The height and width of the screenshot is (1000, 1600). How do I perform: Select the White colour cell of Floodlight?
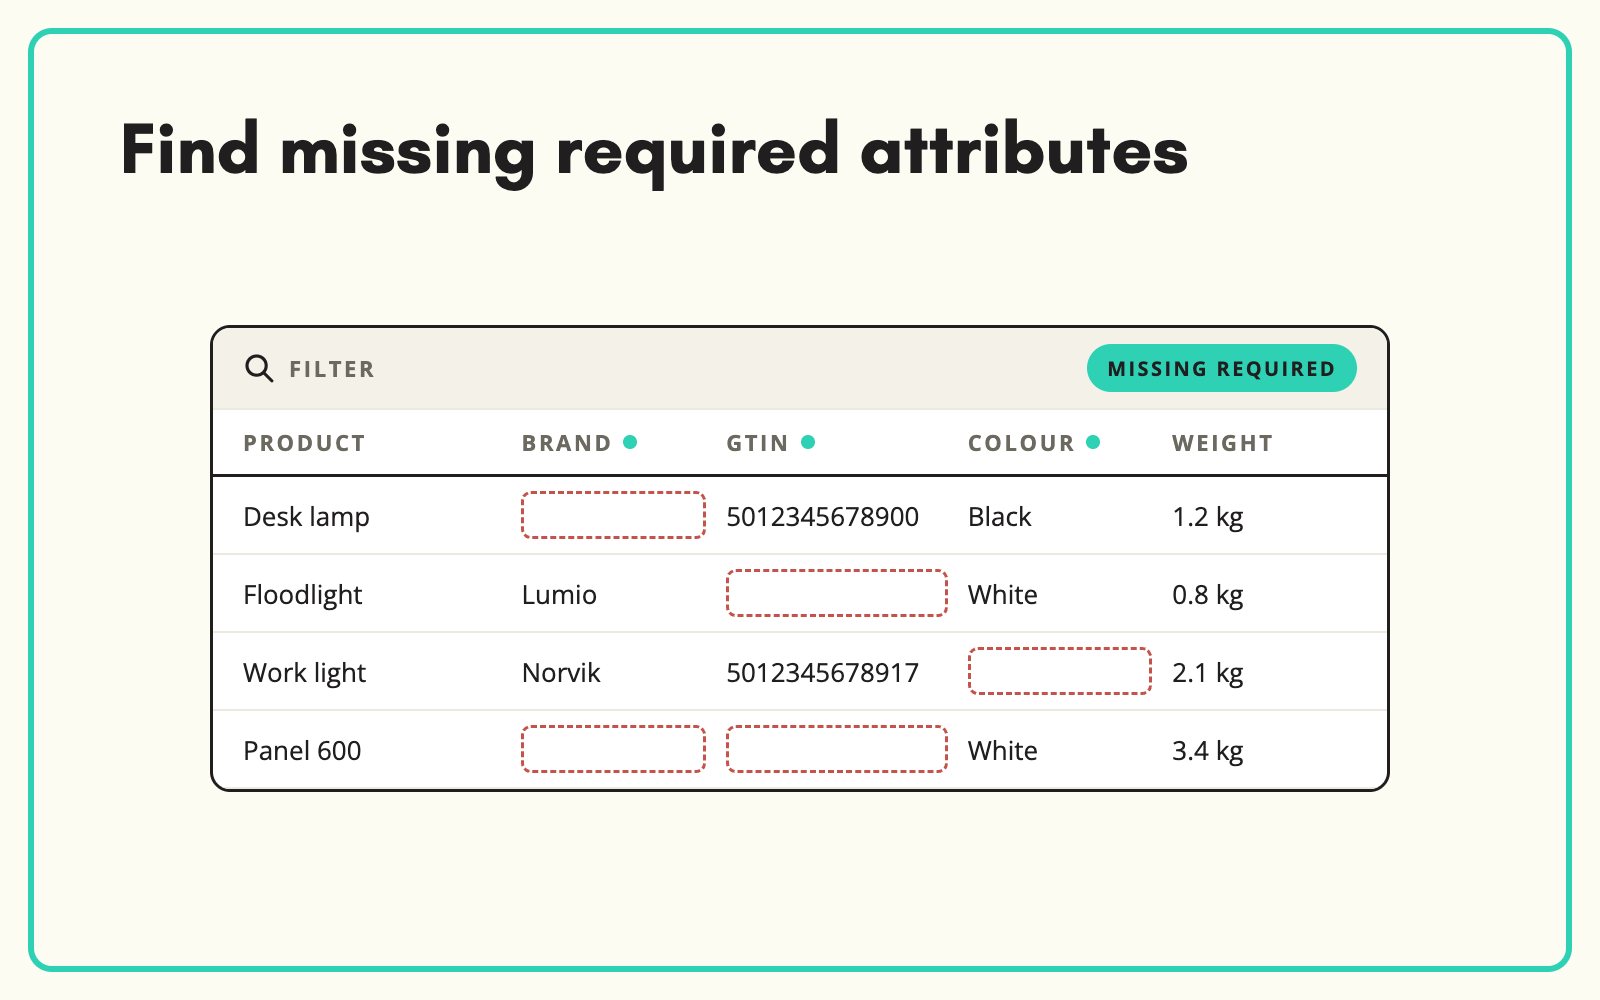tap(1002, 595)
